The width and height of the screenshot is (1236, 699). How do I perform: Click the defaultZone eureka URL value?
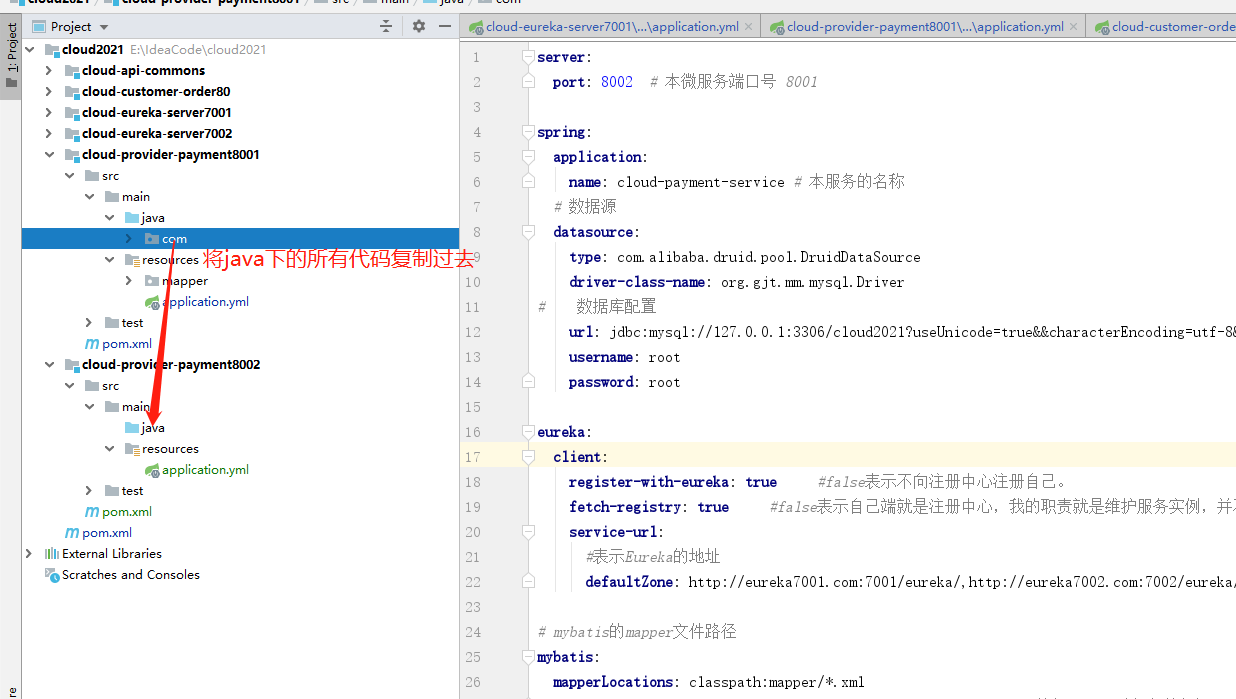(961, 582)
